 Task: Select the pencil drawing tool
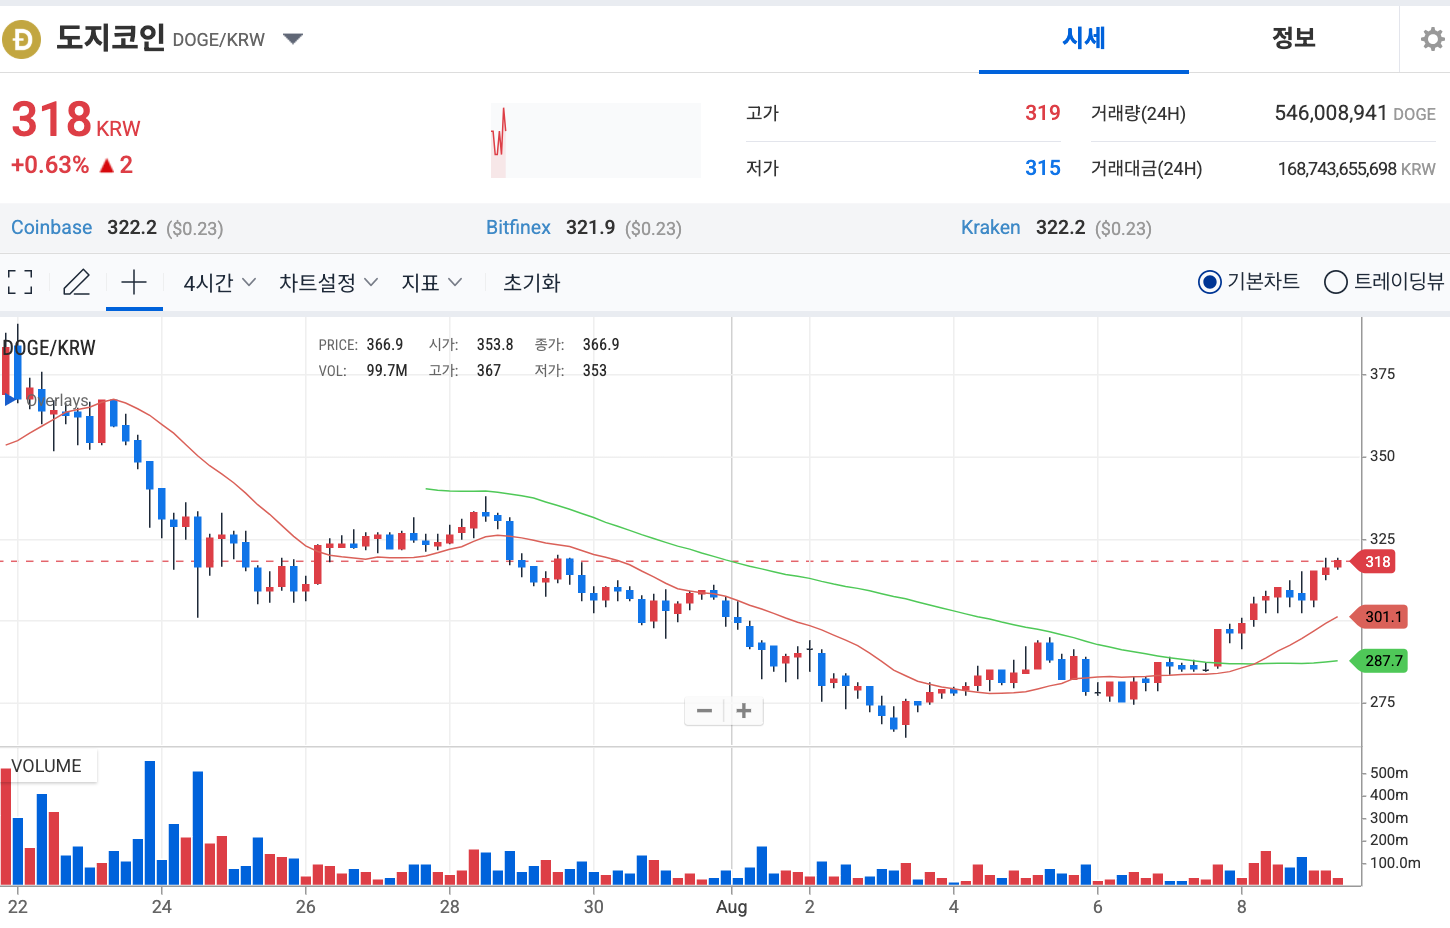tap(77, 282)
